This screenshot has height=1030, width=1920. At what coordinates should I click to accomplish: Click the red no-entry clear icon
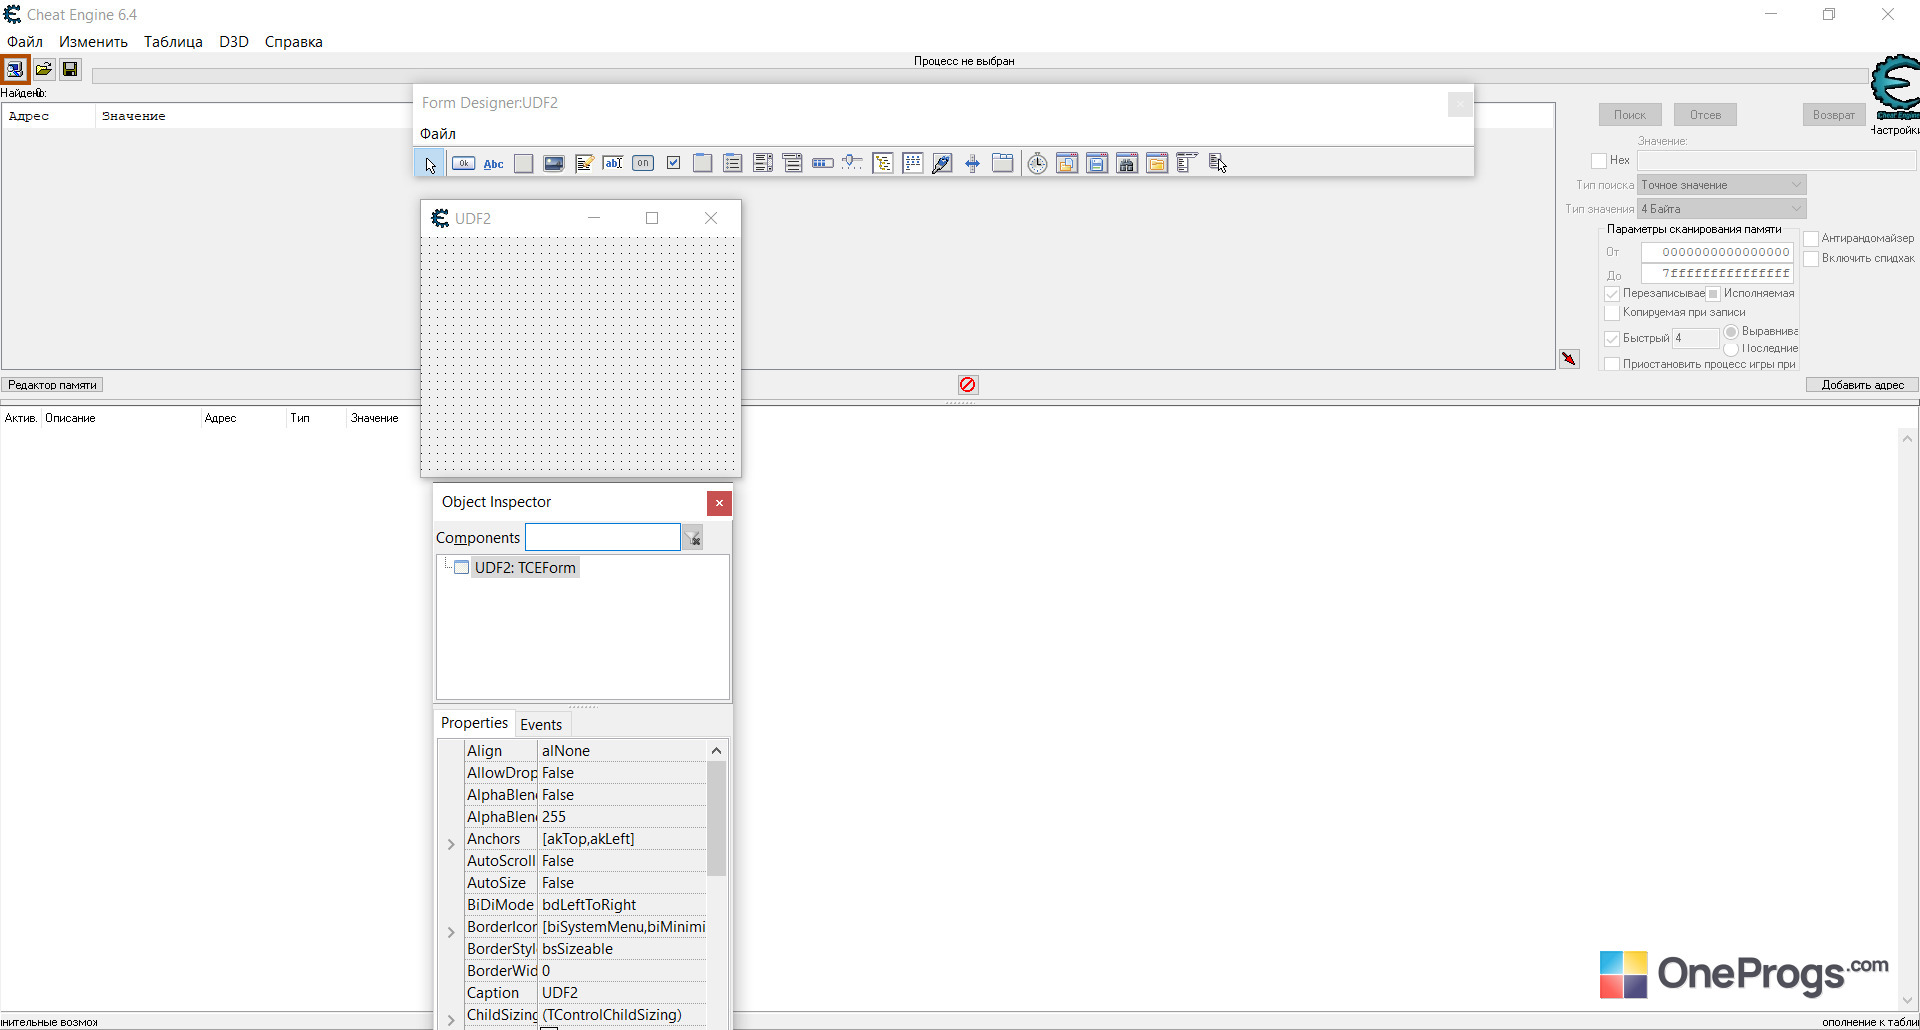click(x=968, y=385)
